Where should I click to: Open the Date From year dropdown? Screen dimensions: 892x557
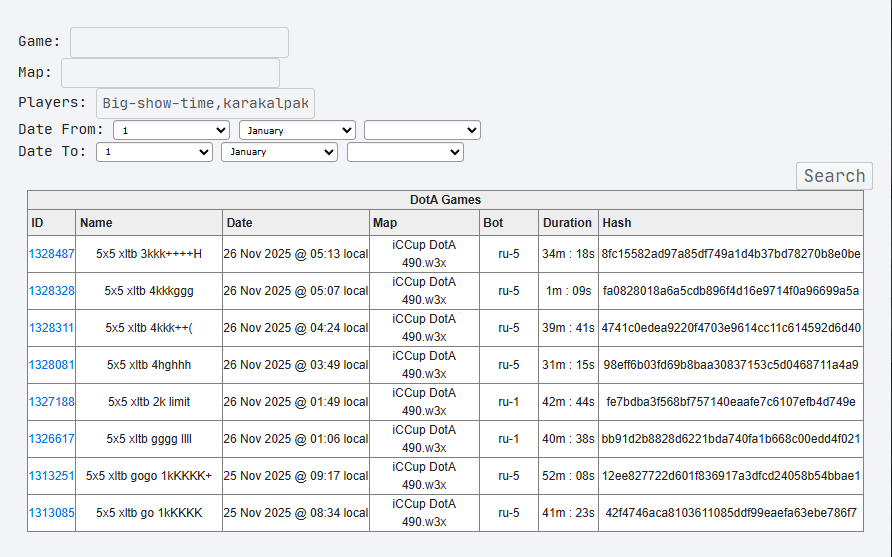(422, 130)
